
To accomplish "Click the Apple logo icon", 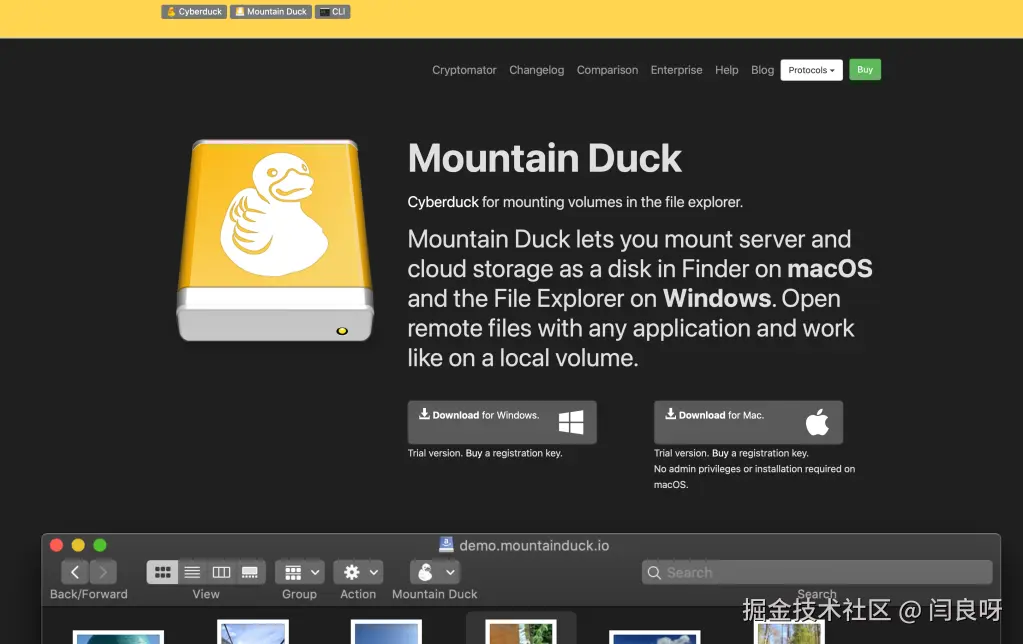I will [817, 422].
